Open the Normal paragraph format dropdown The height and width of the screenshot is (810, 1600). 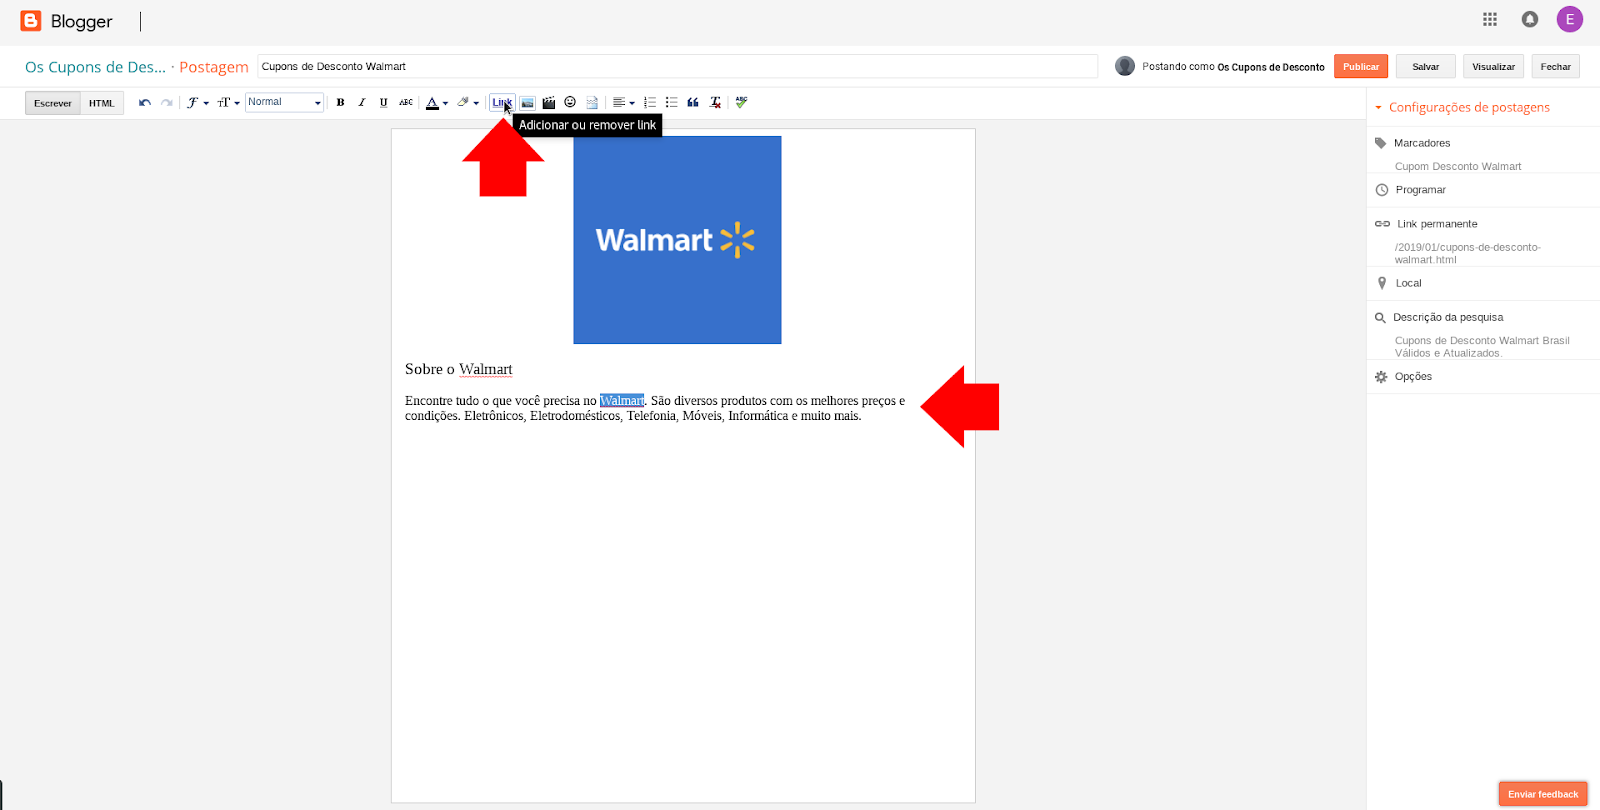coord(285,102)
